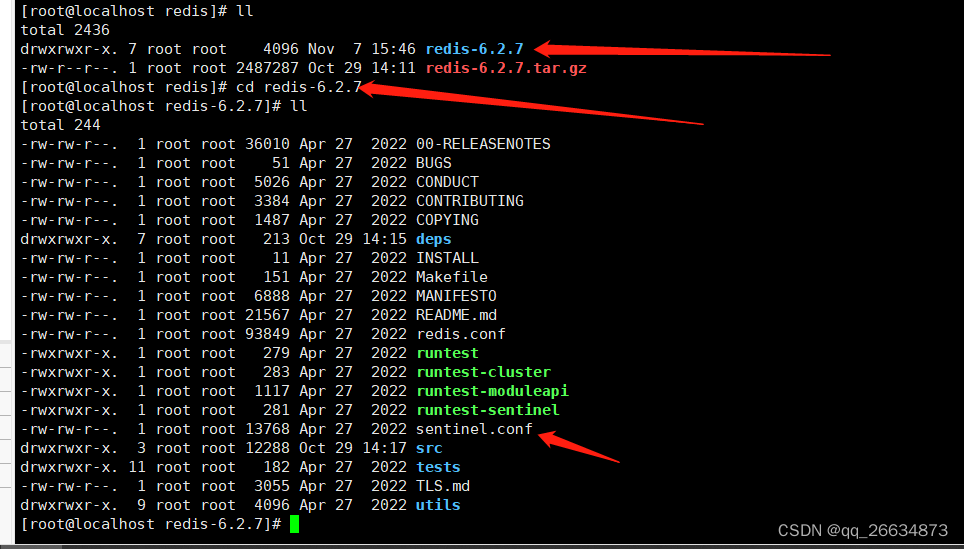Select the runtest-cluster script name
The width and height of the screenshot is (964, 549).
pos(483,373)
